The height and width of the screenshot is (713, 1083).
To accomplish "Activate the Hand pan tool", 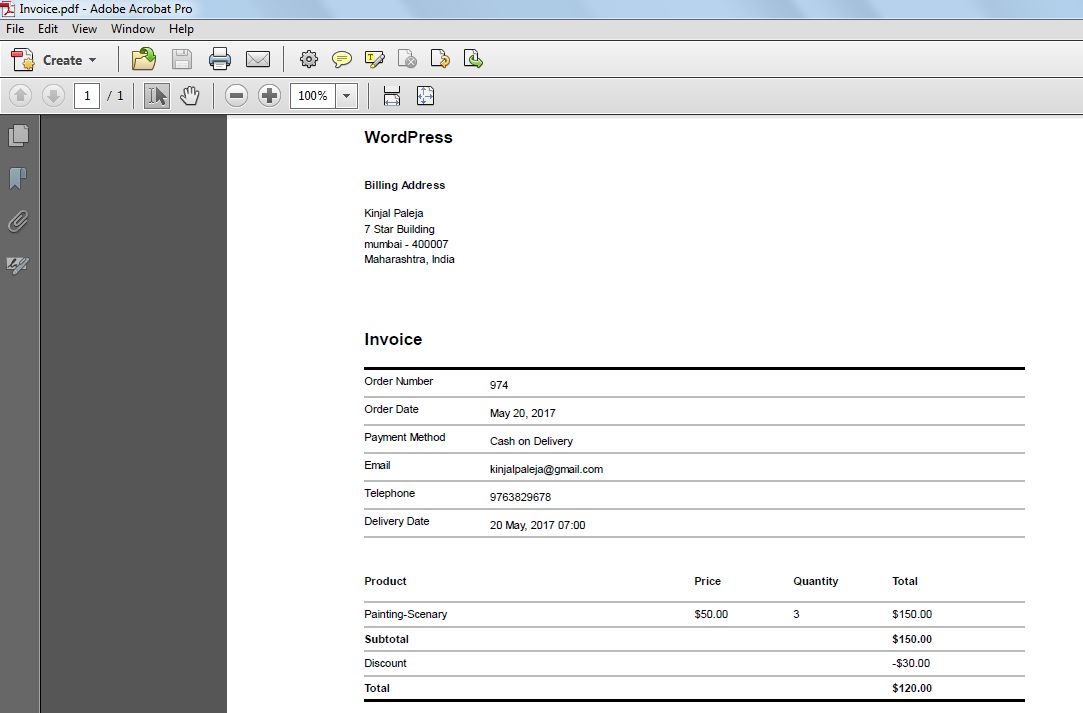I will pyautogui.click(x=189, y=95).
